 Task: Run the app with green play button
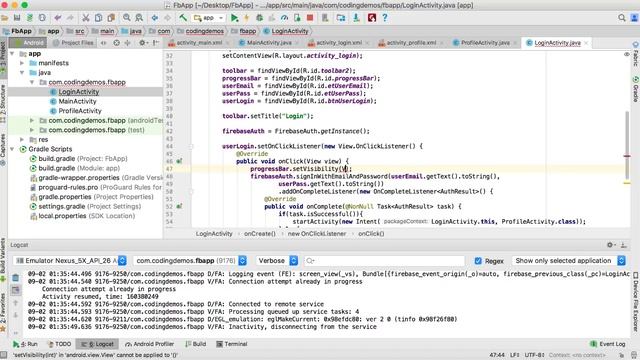pos(234,18)
